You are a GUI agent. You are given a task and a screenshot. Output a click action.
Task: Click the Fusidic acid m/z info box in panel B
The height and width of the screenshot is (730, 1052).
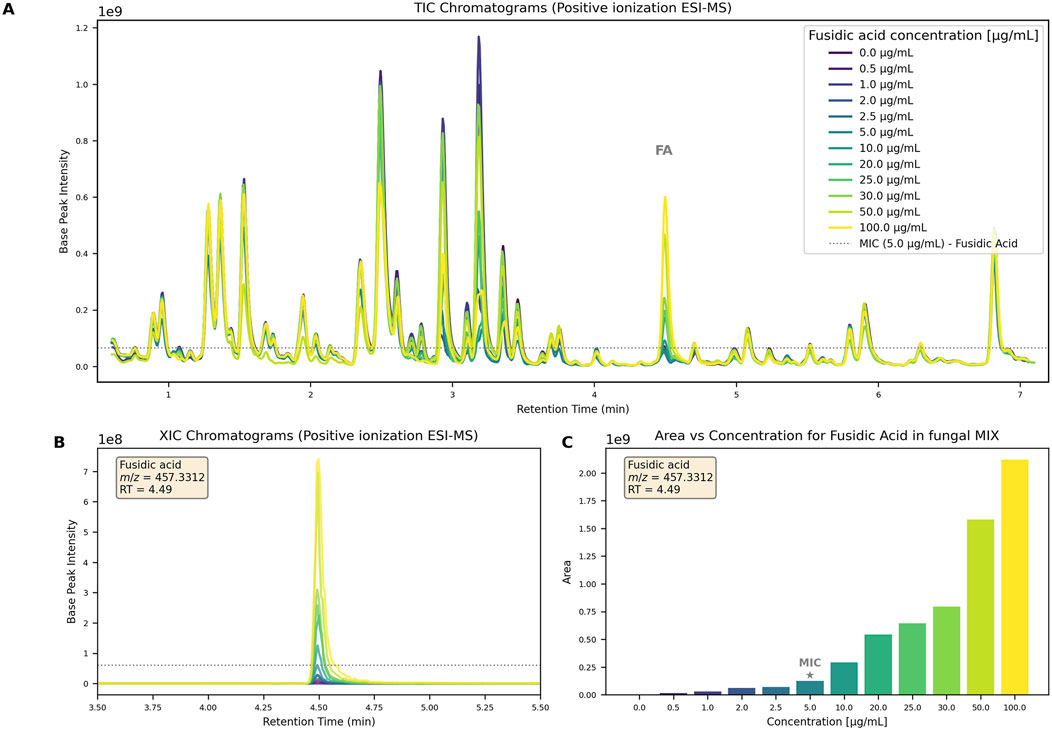click(162, 477)
